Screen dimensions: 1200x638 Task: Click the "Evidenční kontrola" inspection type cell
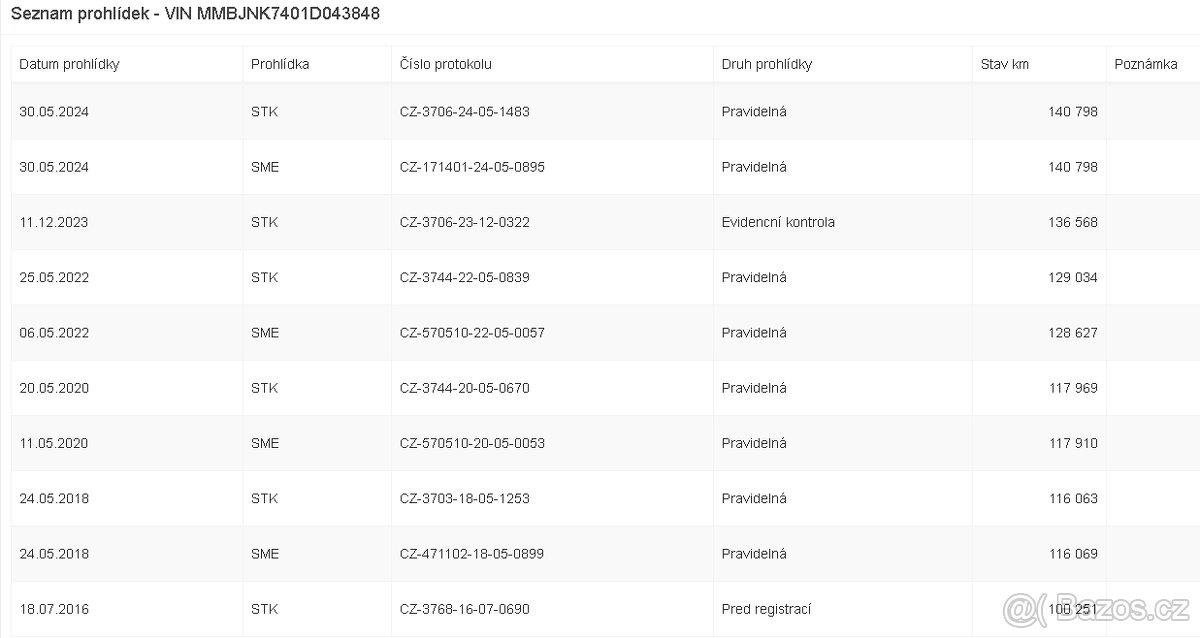pos(778,222)
